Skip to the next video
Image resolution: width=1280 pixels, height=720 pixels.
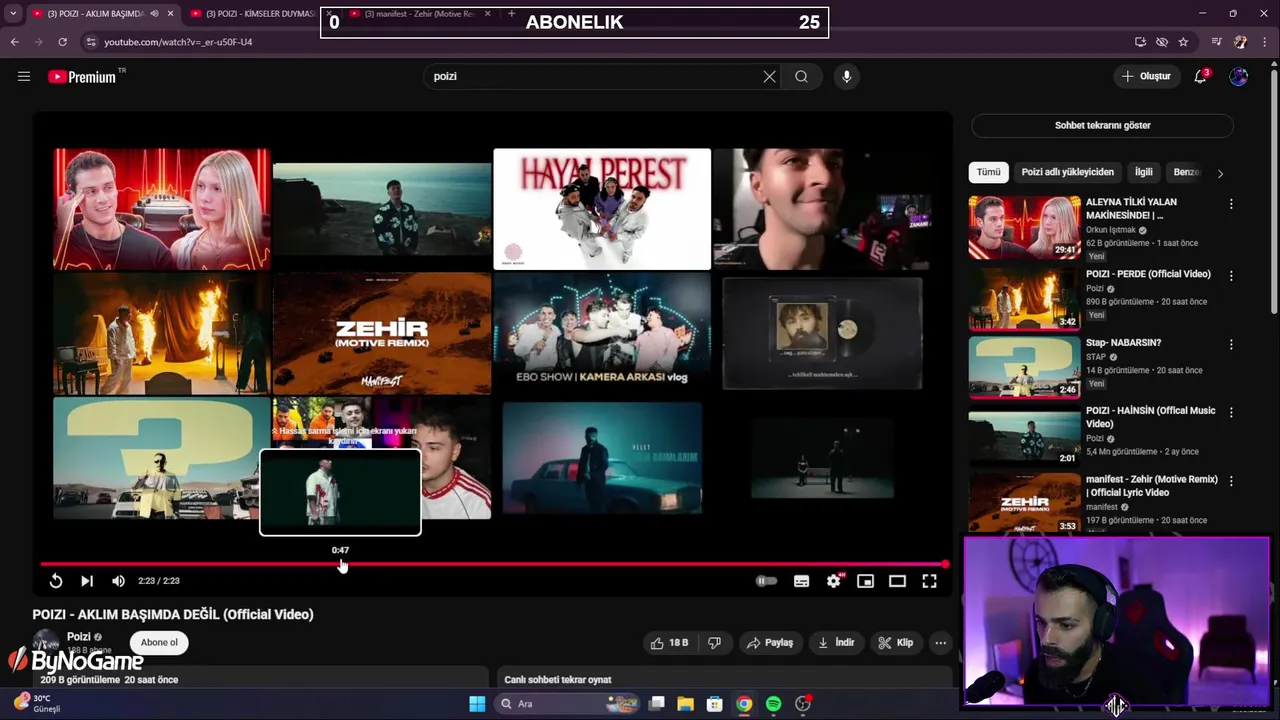point(87,581)
